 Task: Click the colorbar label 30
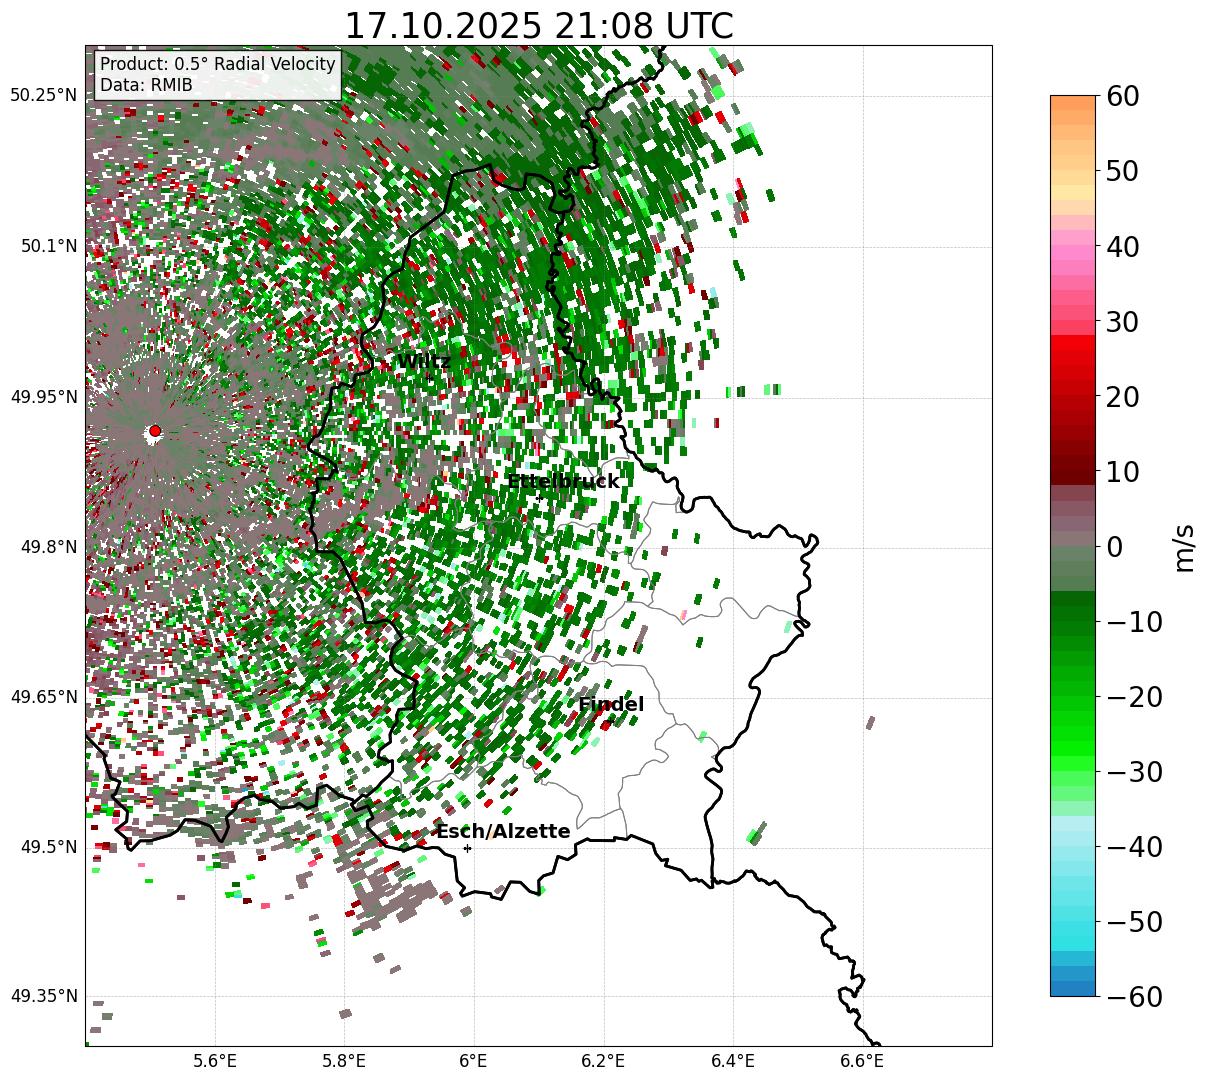1122,322
